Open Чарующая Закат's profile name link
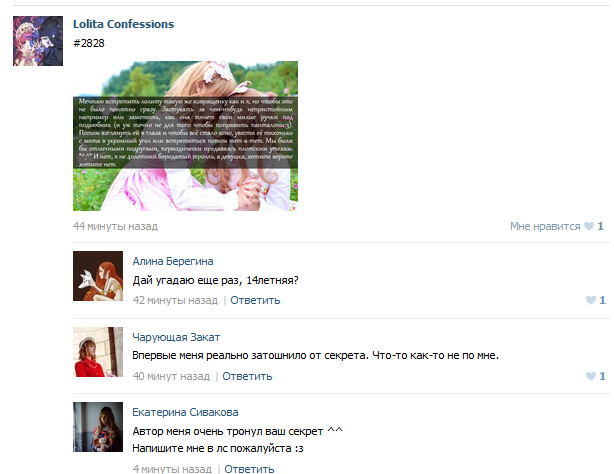 click(176, 337)
